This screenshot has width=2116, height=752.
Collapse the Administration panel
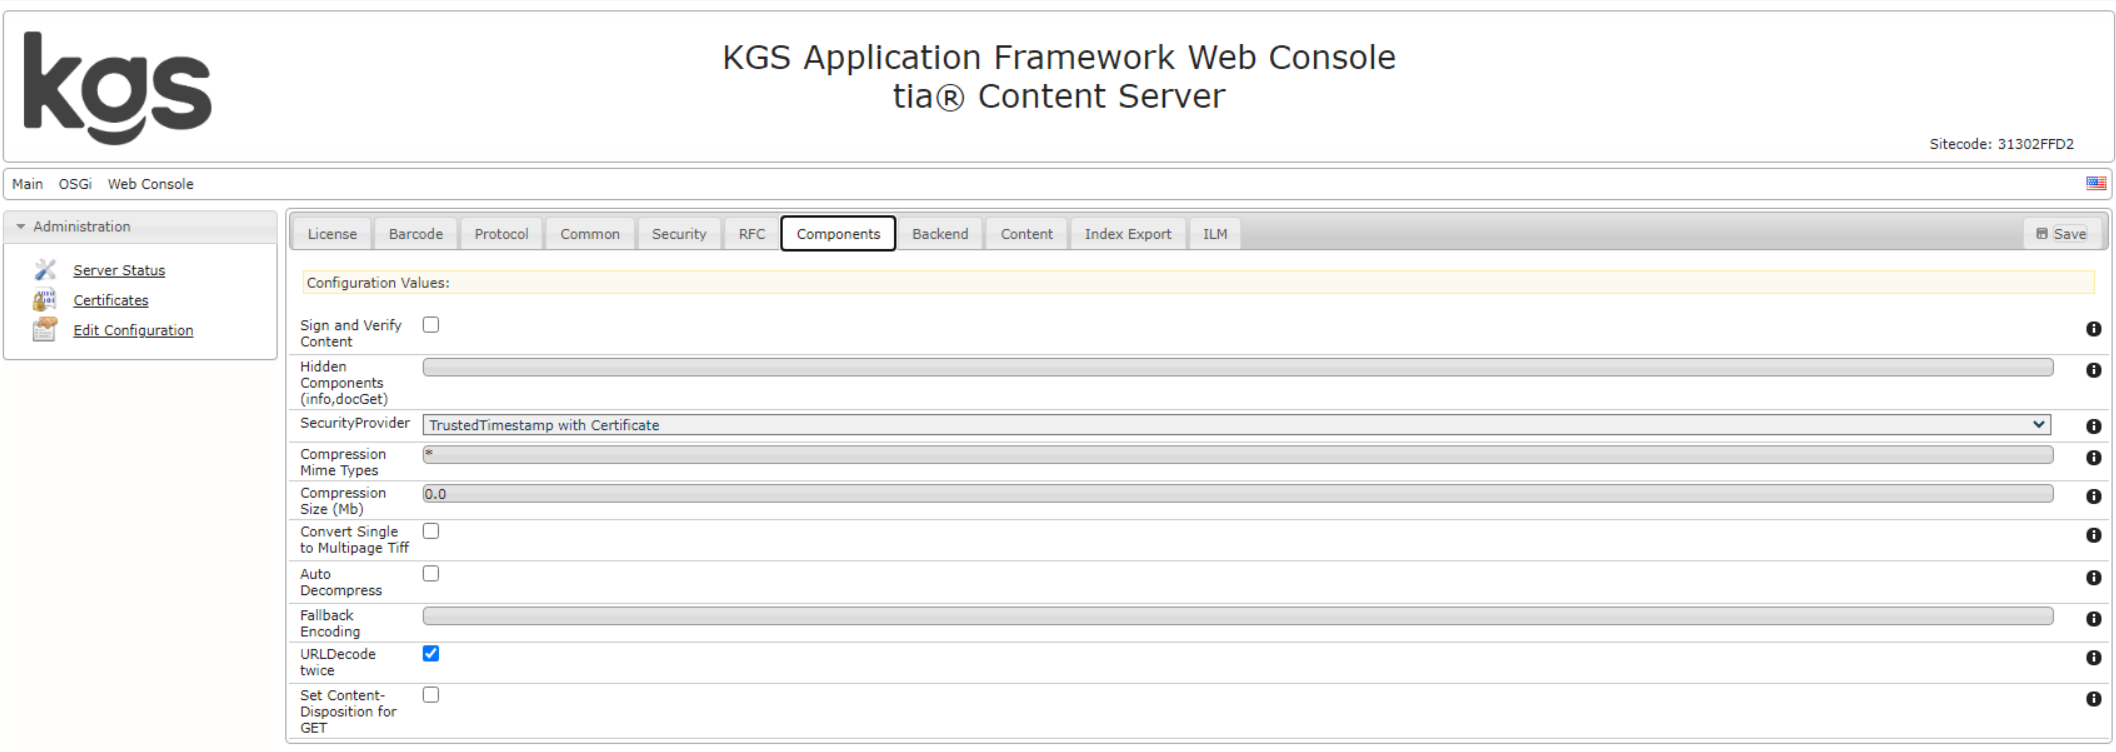[x=140, y=227]
